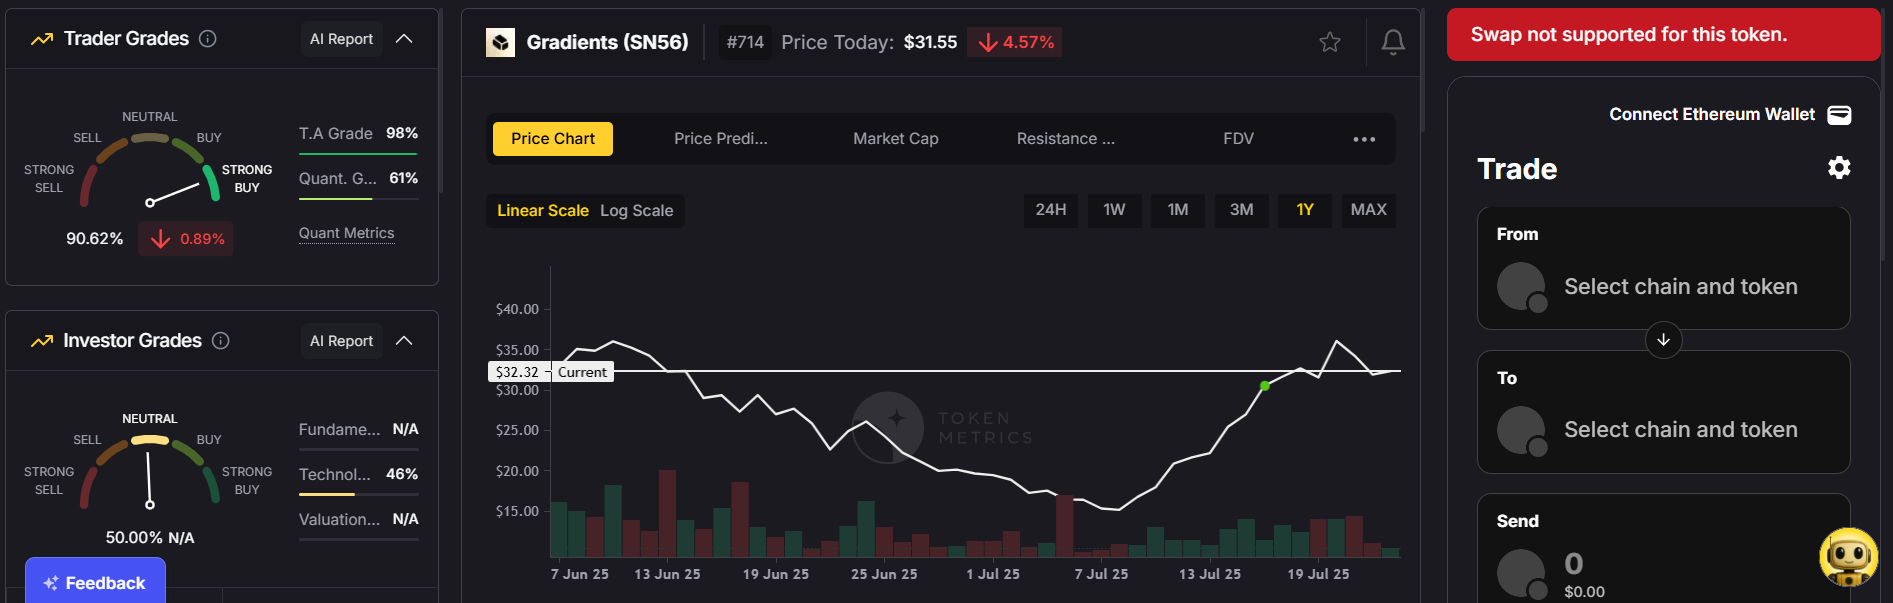Click the 4.57% price change badge
This screenshot has width=1893, height=603.
pos(1015,42)
